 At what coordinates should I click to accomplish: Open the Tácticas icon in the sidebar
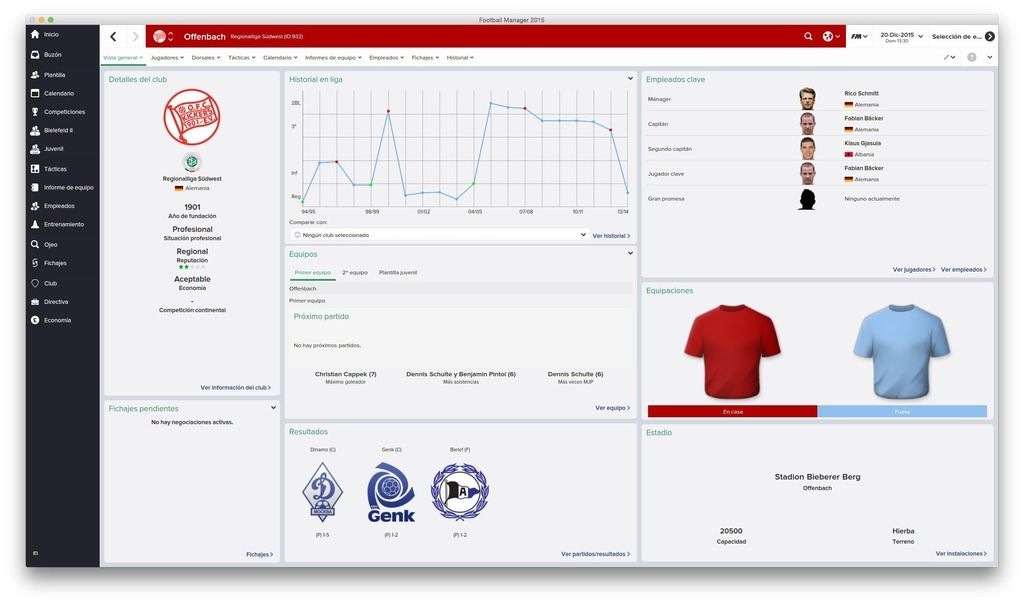point(35,168)
